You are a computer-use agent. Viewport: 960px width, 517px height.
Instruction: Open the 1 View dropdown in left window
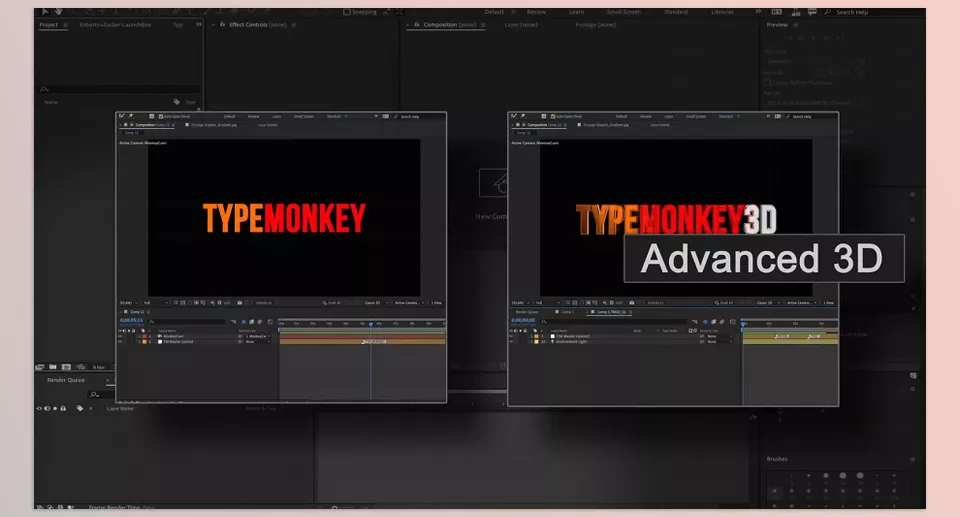(x=437, y=303)
